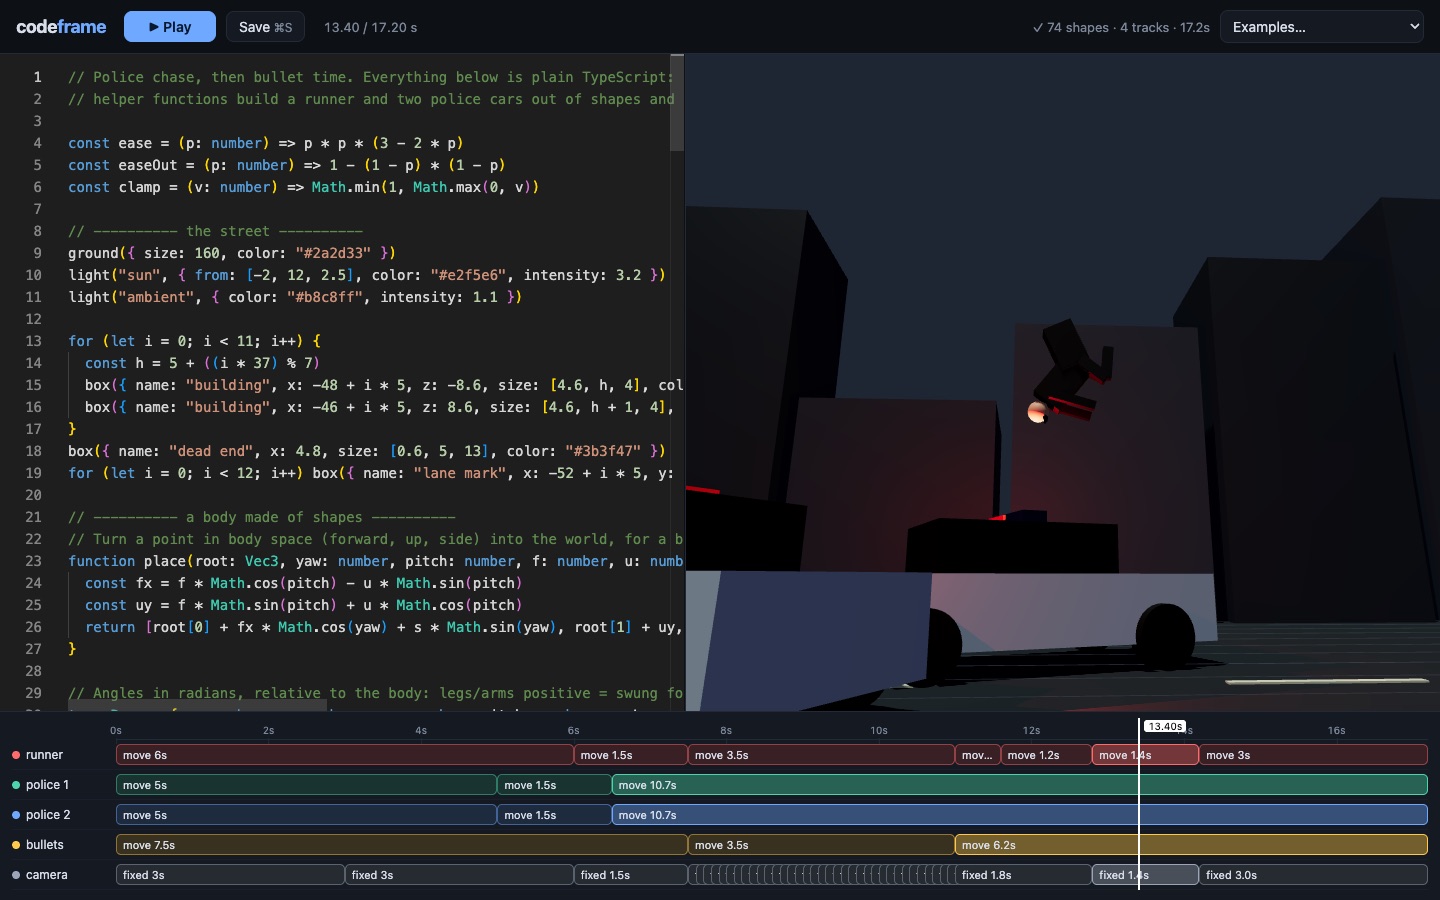
Task: Select the police 1 'move 5s' clip
Action: pos(306,785)
